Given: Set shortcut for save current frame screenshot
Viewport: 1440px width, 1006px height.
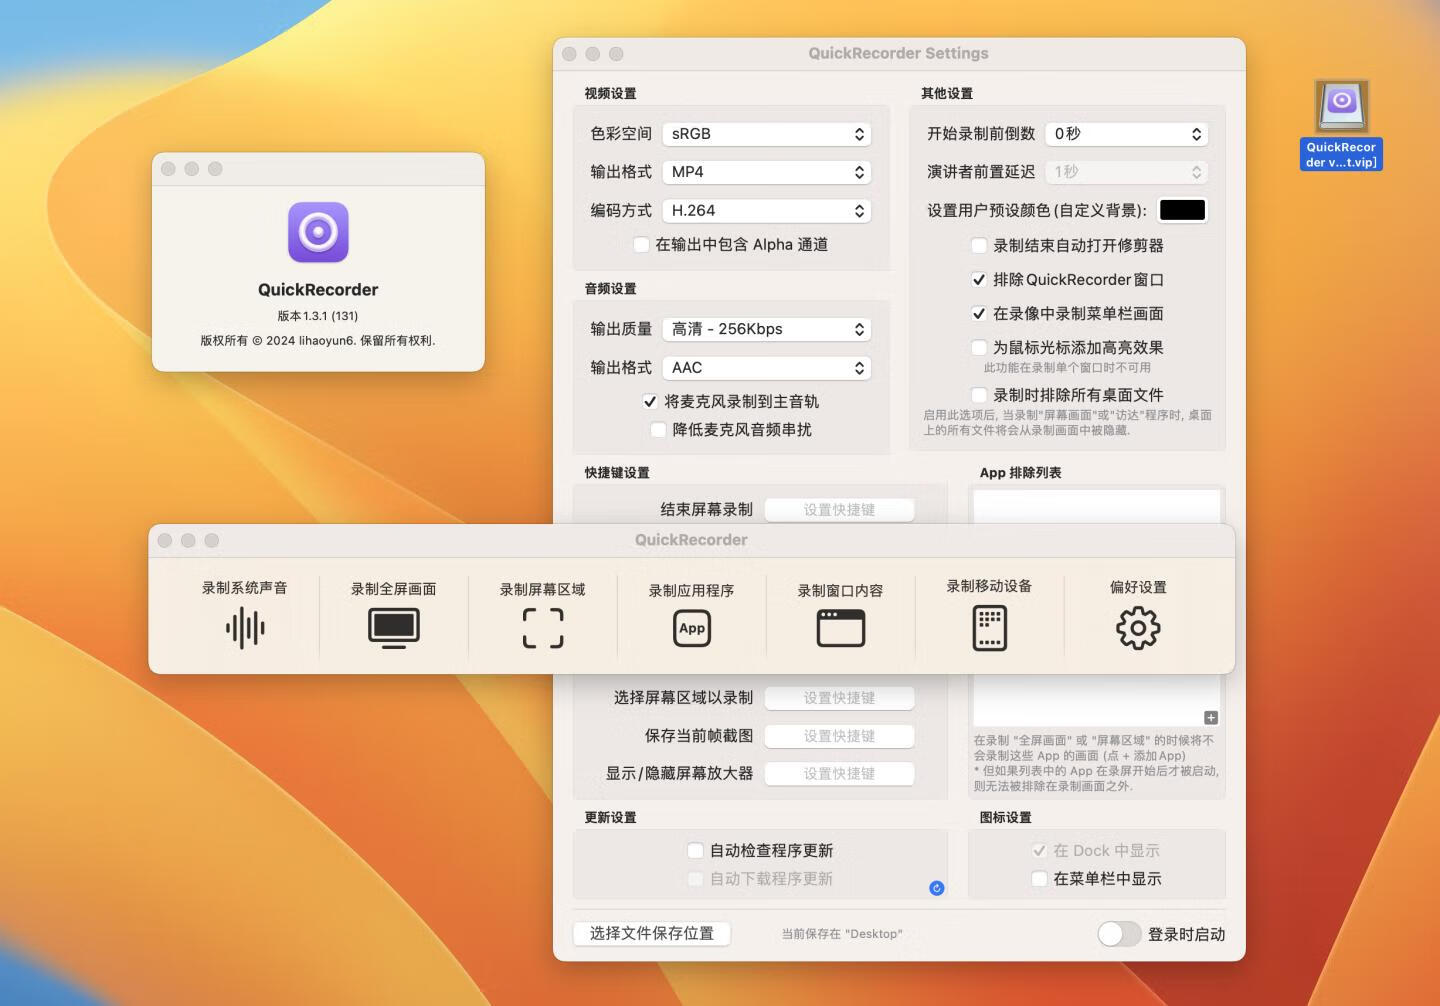Looking at the screenshot, I should [x=840, y=736].
